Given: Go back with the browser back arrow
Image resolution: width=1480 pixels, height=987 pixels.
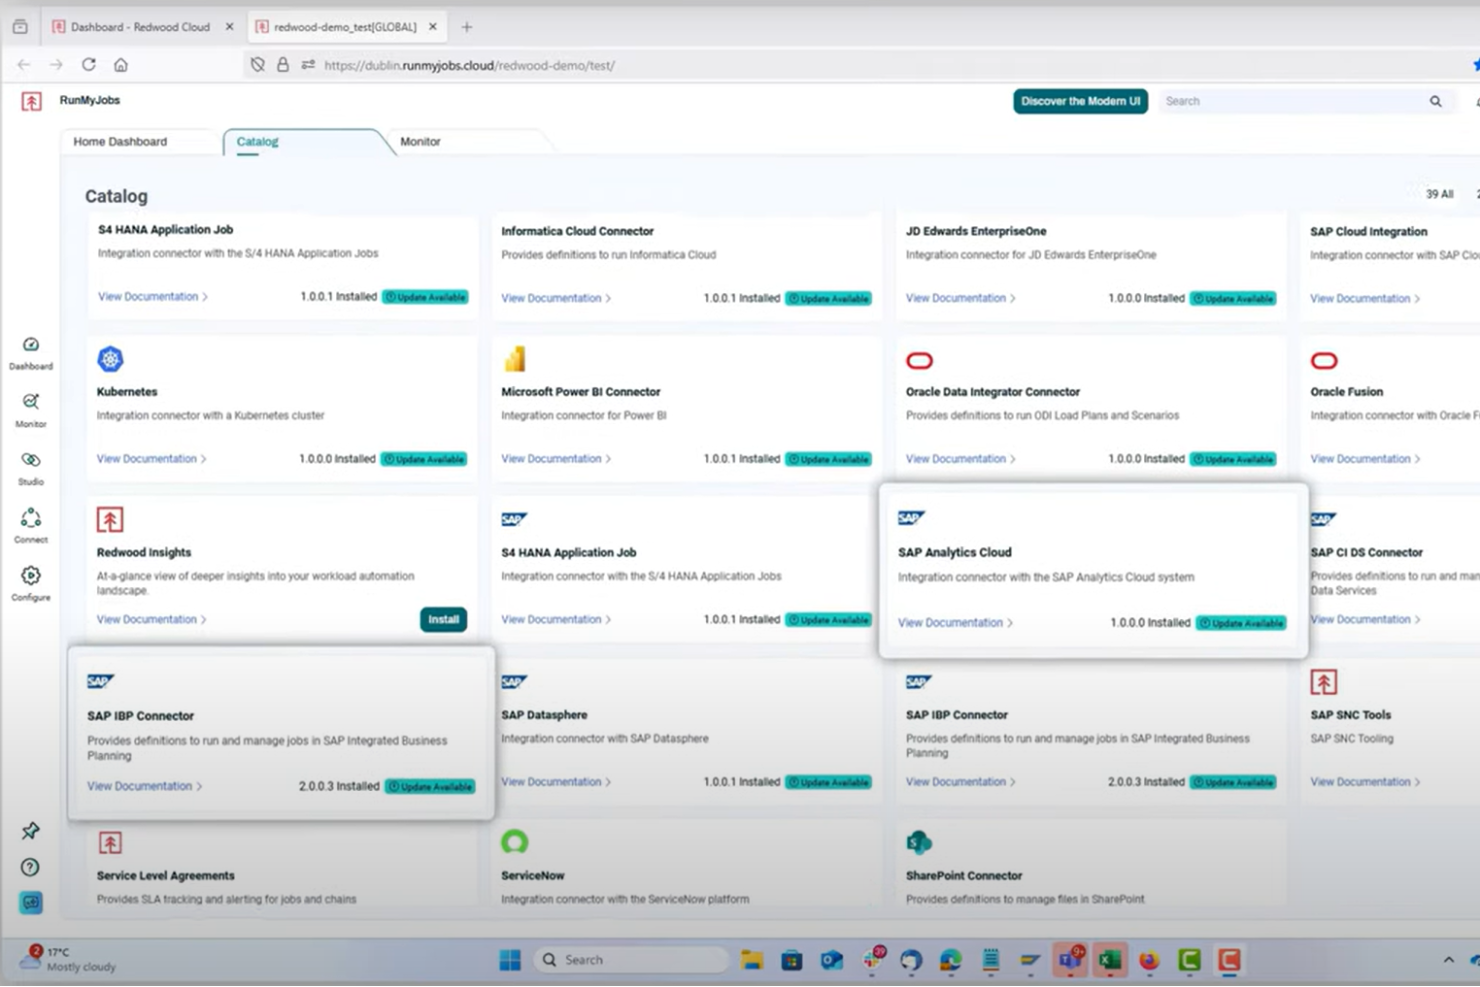Looking at the screenshot, I should pyautogui.click(x=24, y=65).
